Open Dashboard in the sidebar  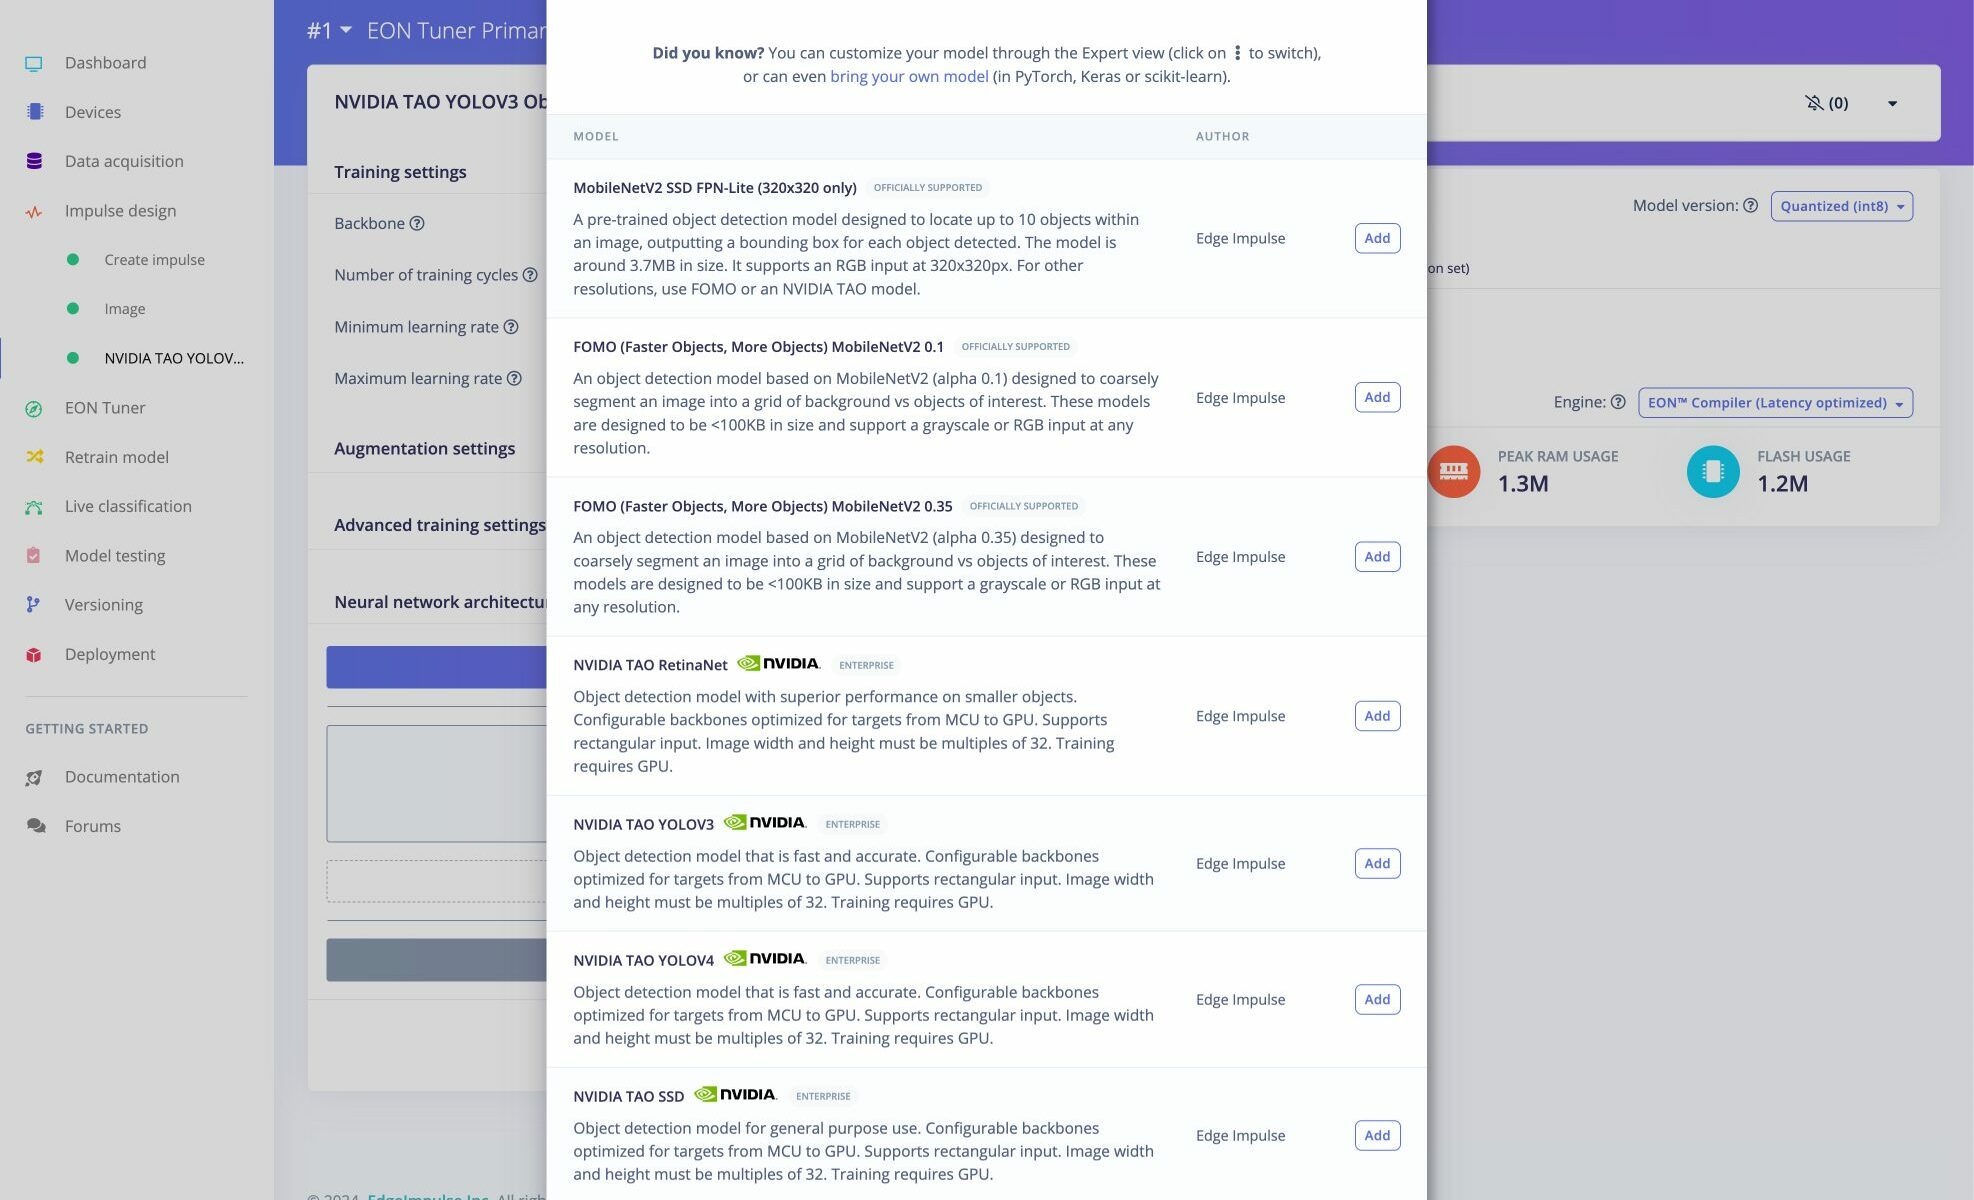105,63
